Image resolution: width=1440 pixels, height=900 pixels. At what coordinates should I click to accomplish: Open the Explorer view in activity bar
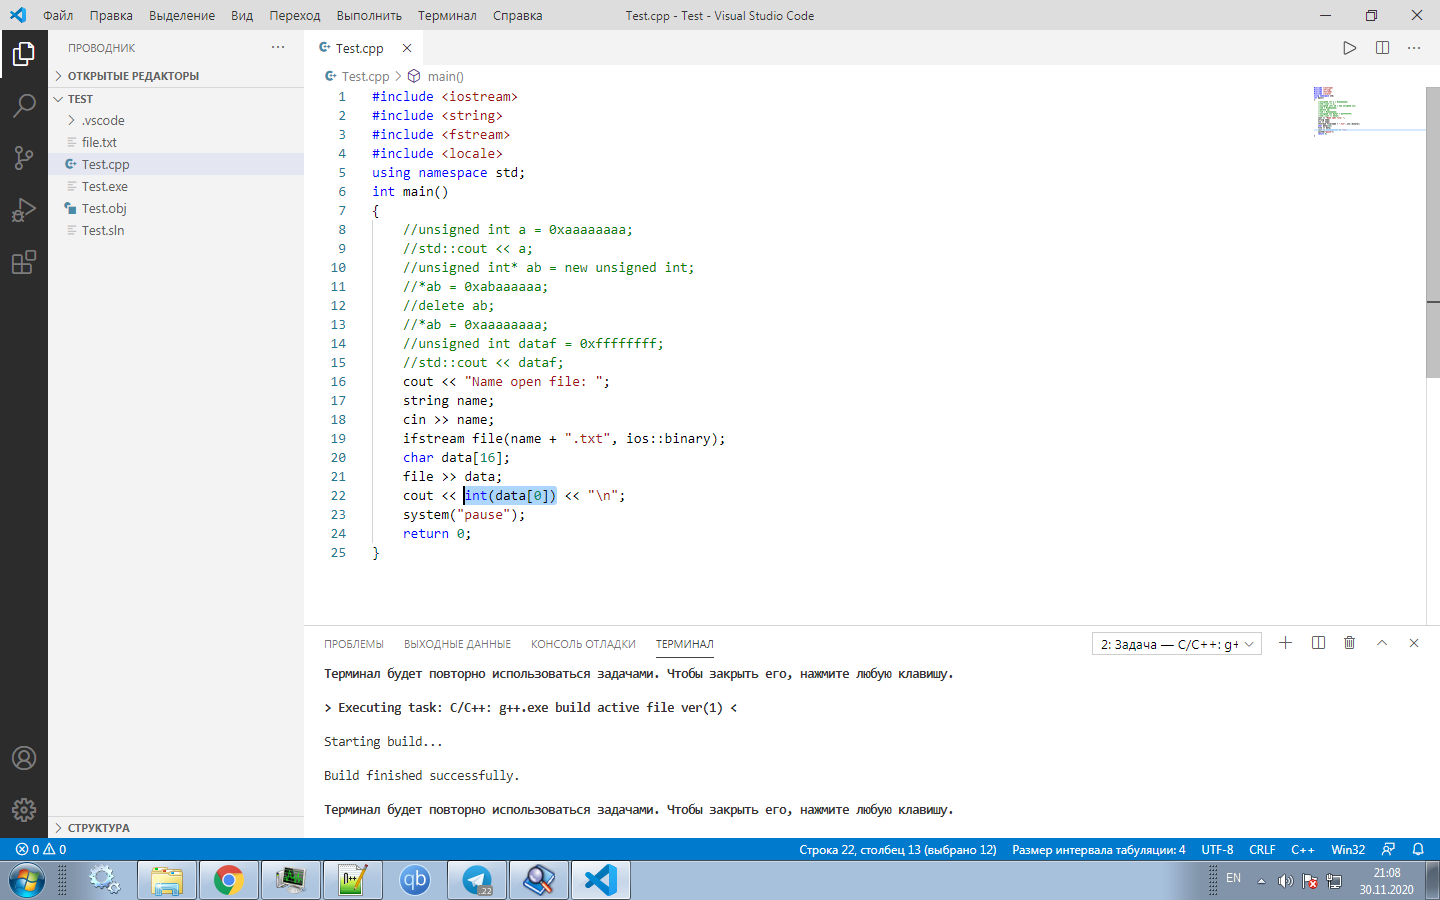[x=24, y=54]
